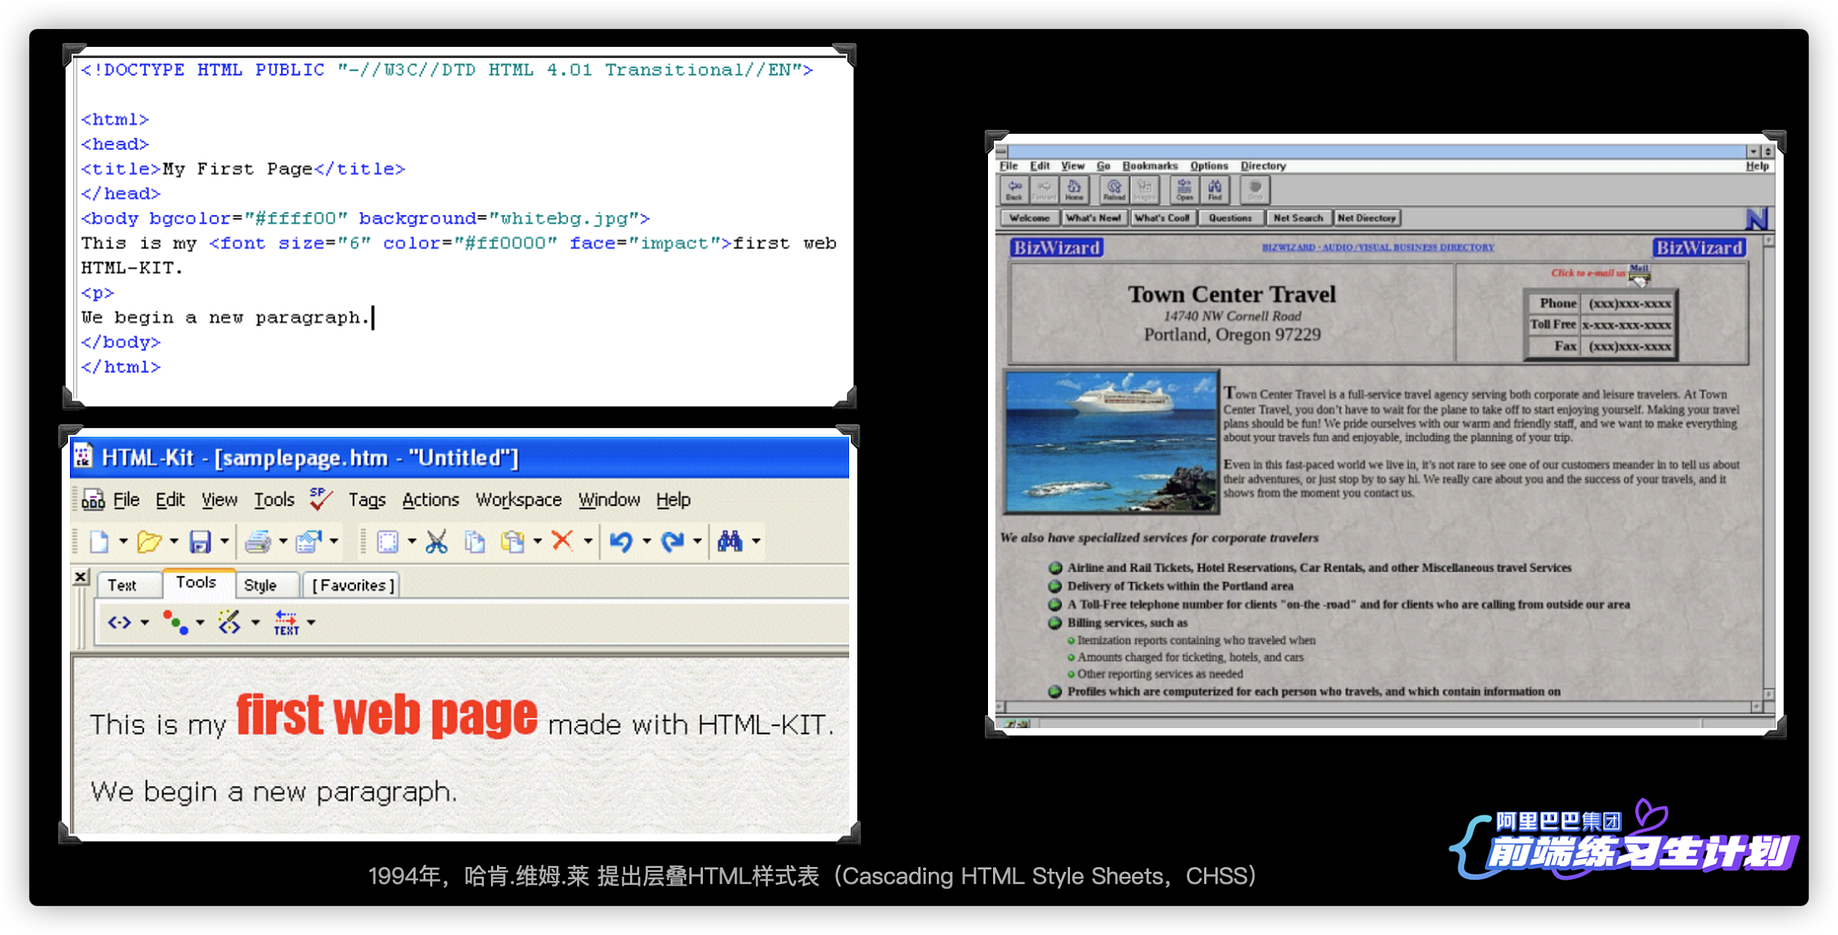Screen dimensions: 1838x935
Task: Click the Images button in Netscape toolbar
Action: (1144, 190)
